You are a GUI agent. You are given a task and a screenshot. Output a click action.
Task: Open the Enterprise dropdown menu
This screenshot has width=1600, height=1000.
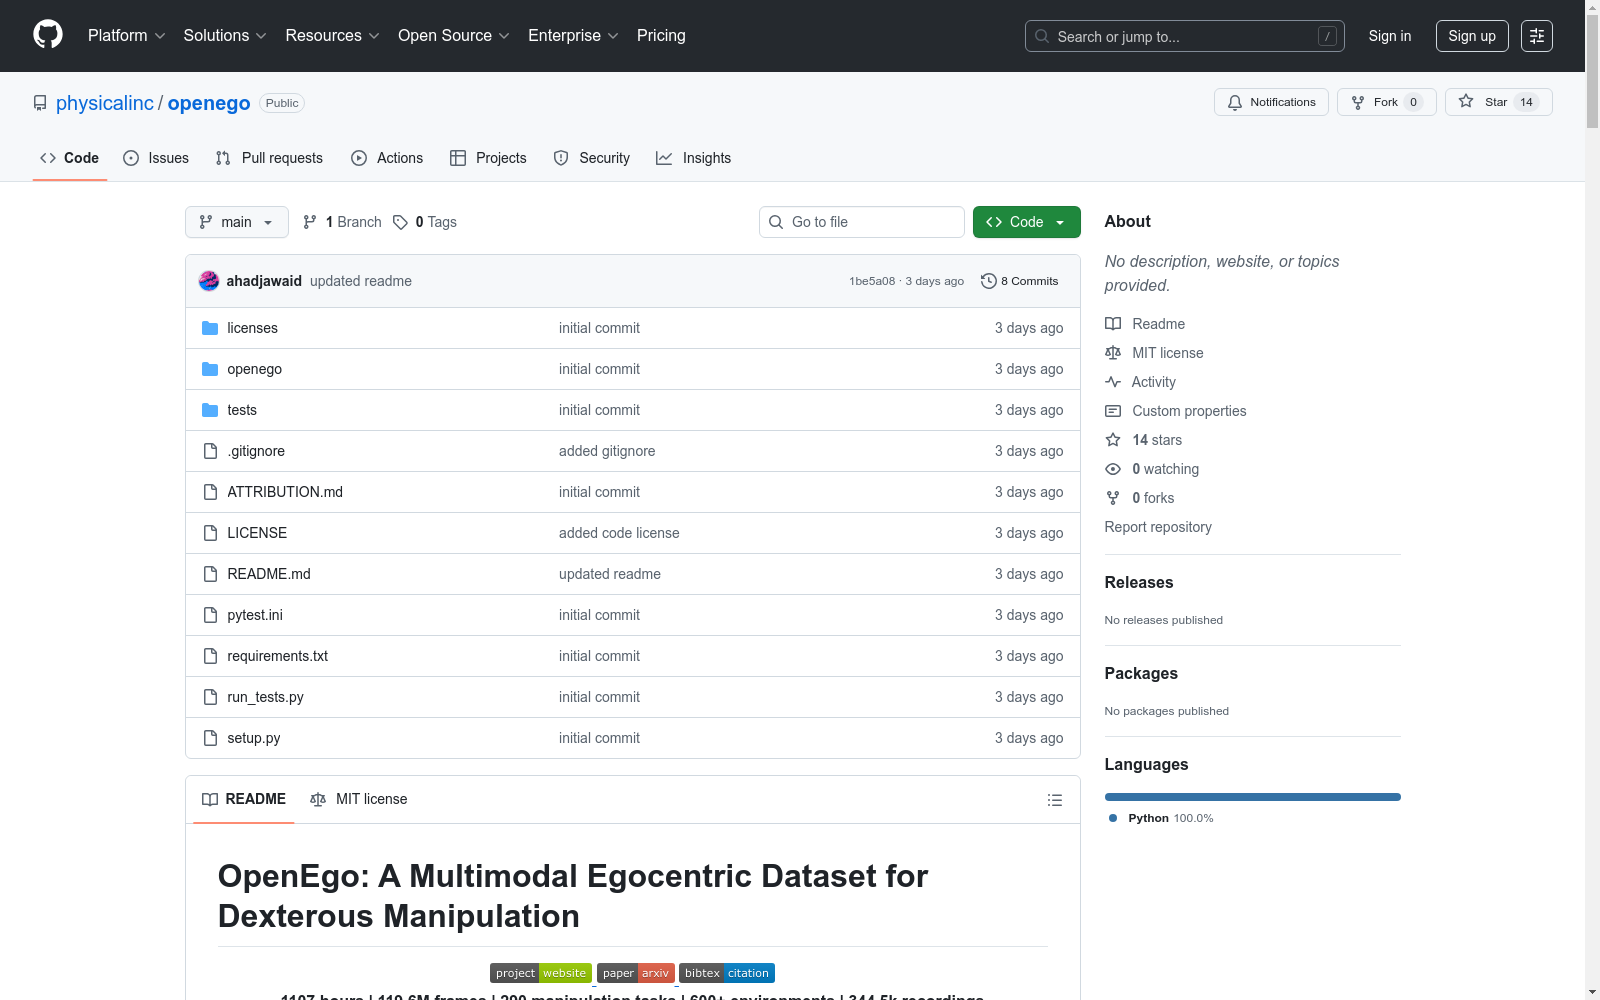click(573, 36)
